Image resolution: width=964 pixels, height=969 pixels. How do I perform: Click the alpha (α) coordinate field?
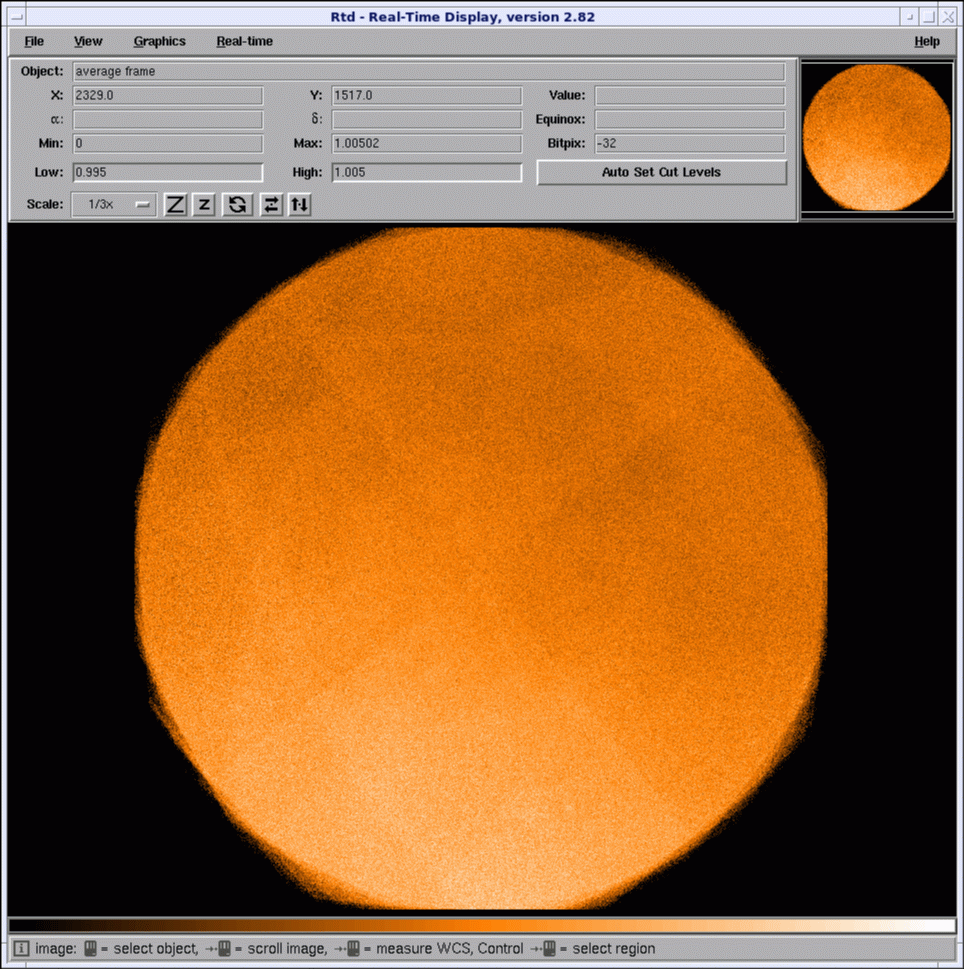[167, 119]
